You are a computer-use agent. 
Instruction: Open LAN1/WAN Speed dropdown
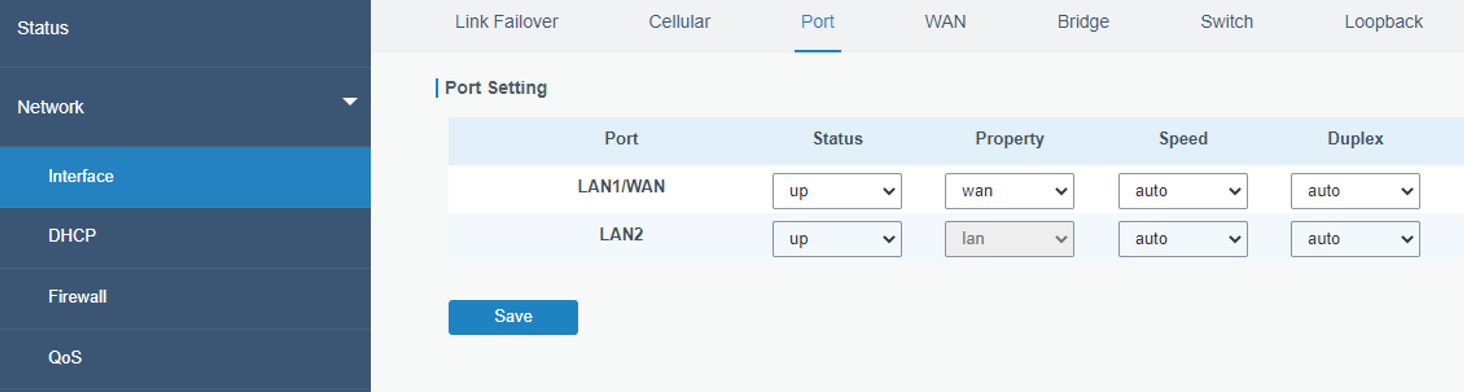pos(1183,190)
